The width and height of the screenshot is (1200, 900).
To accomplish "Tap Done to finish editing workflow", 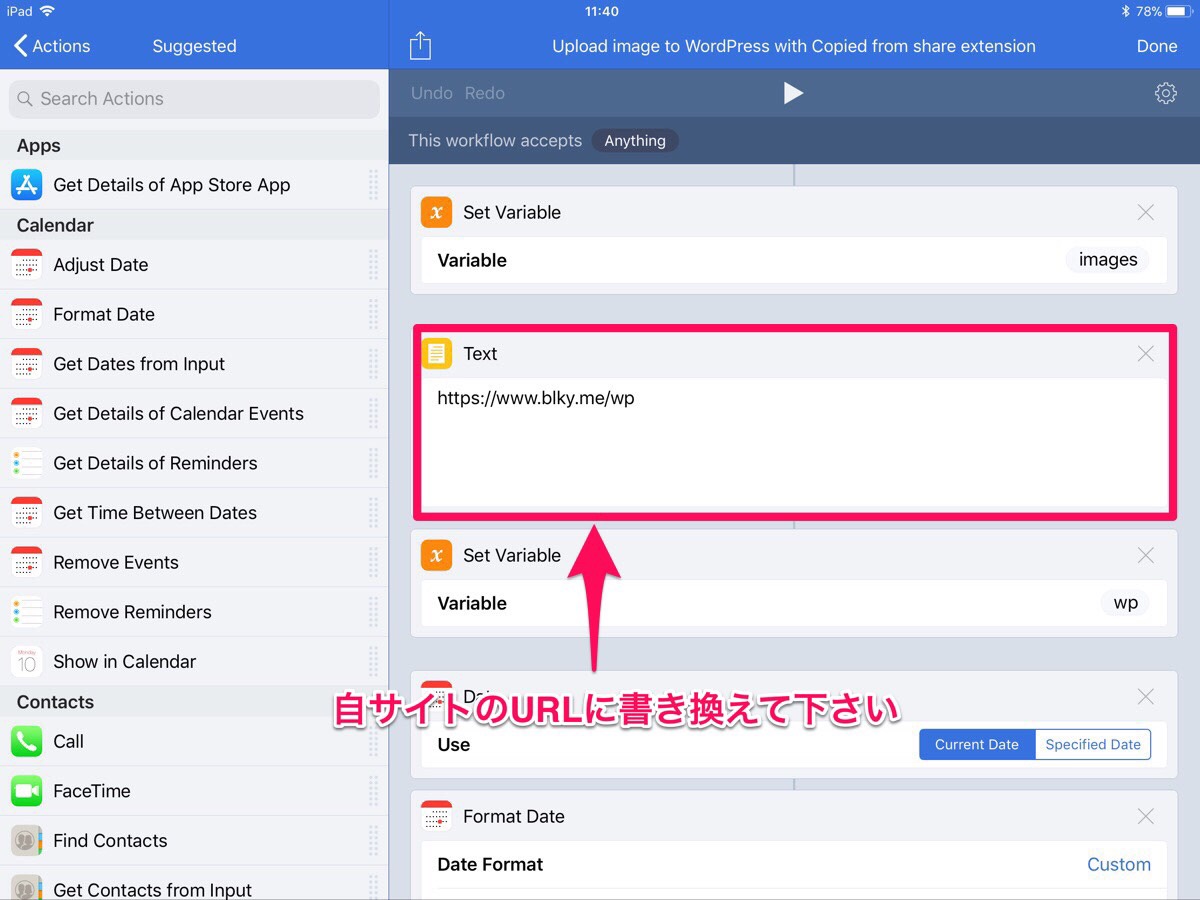I will click(x=1157, y=46).
